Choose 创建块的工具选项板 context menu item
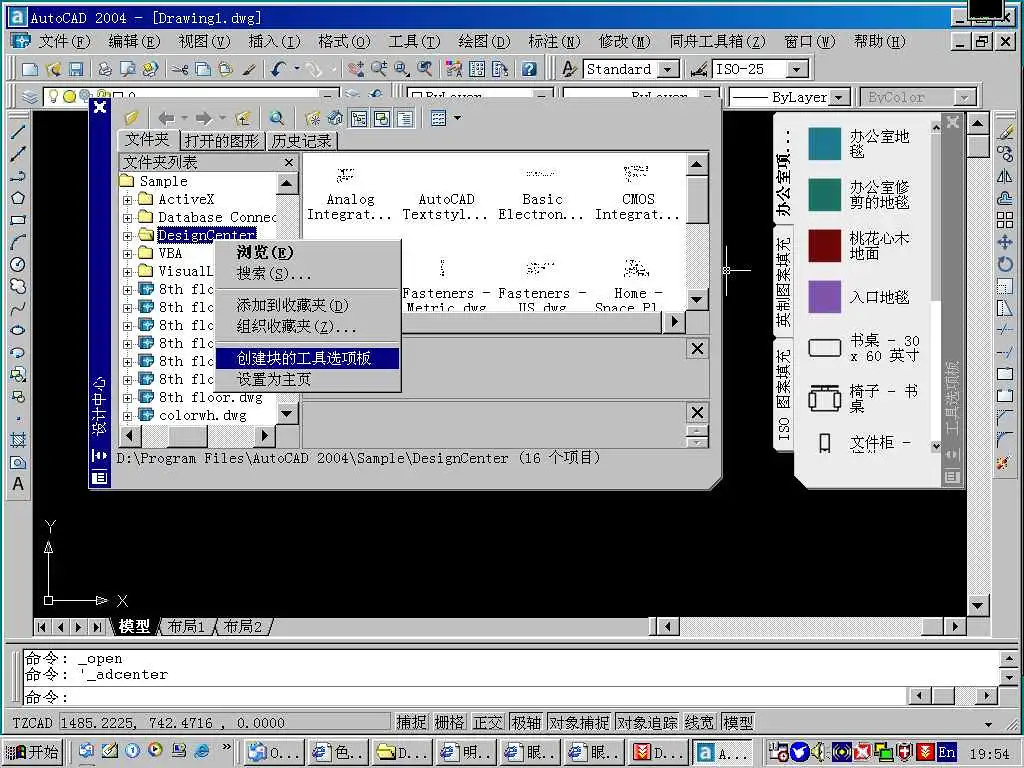Image resolution: width=1024 pixels, height=768 pixels. pos(308,358)
